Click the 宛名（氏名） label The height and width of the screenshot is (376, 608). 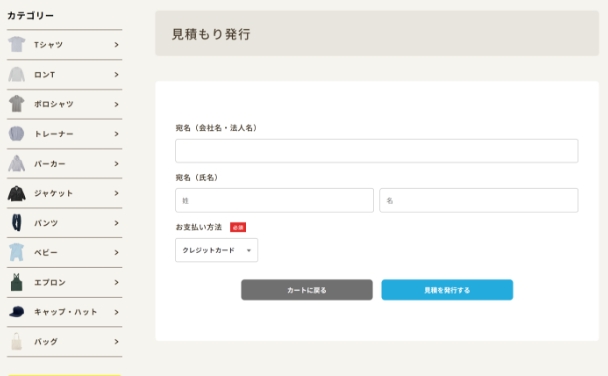pyautogui.click(x=197, y=178)
